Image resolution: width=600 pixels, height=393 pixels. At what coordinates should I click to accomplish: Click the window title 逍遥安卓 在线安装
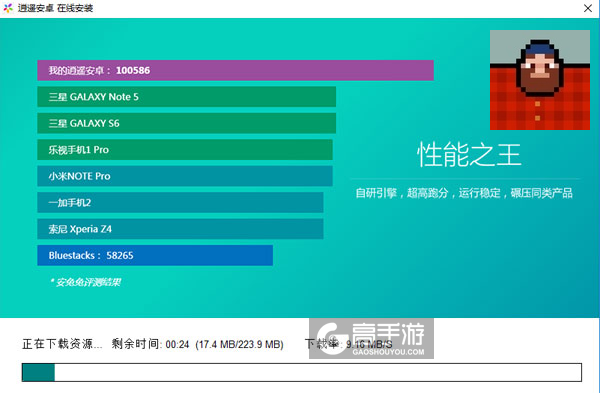point(55,8)
